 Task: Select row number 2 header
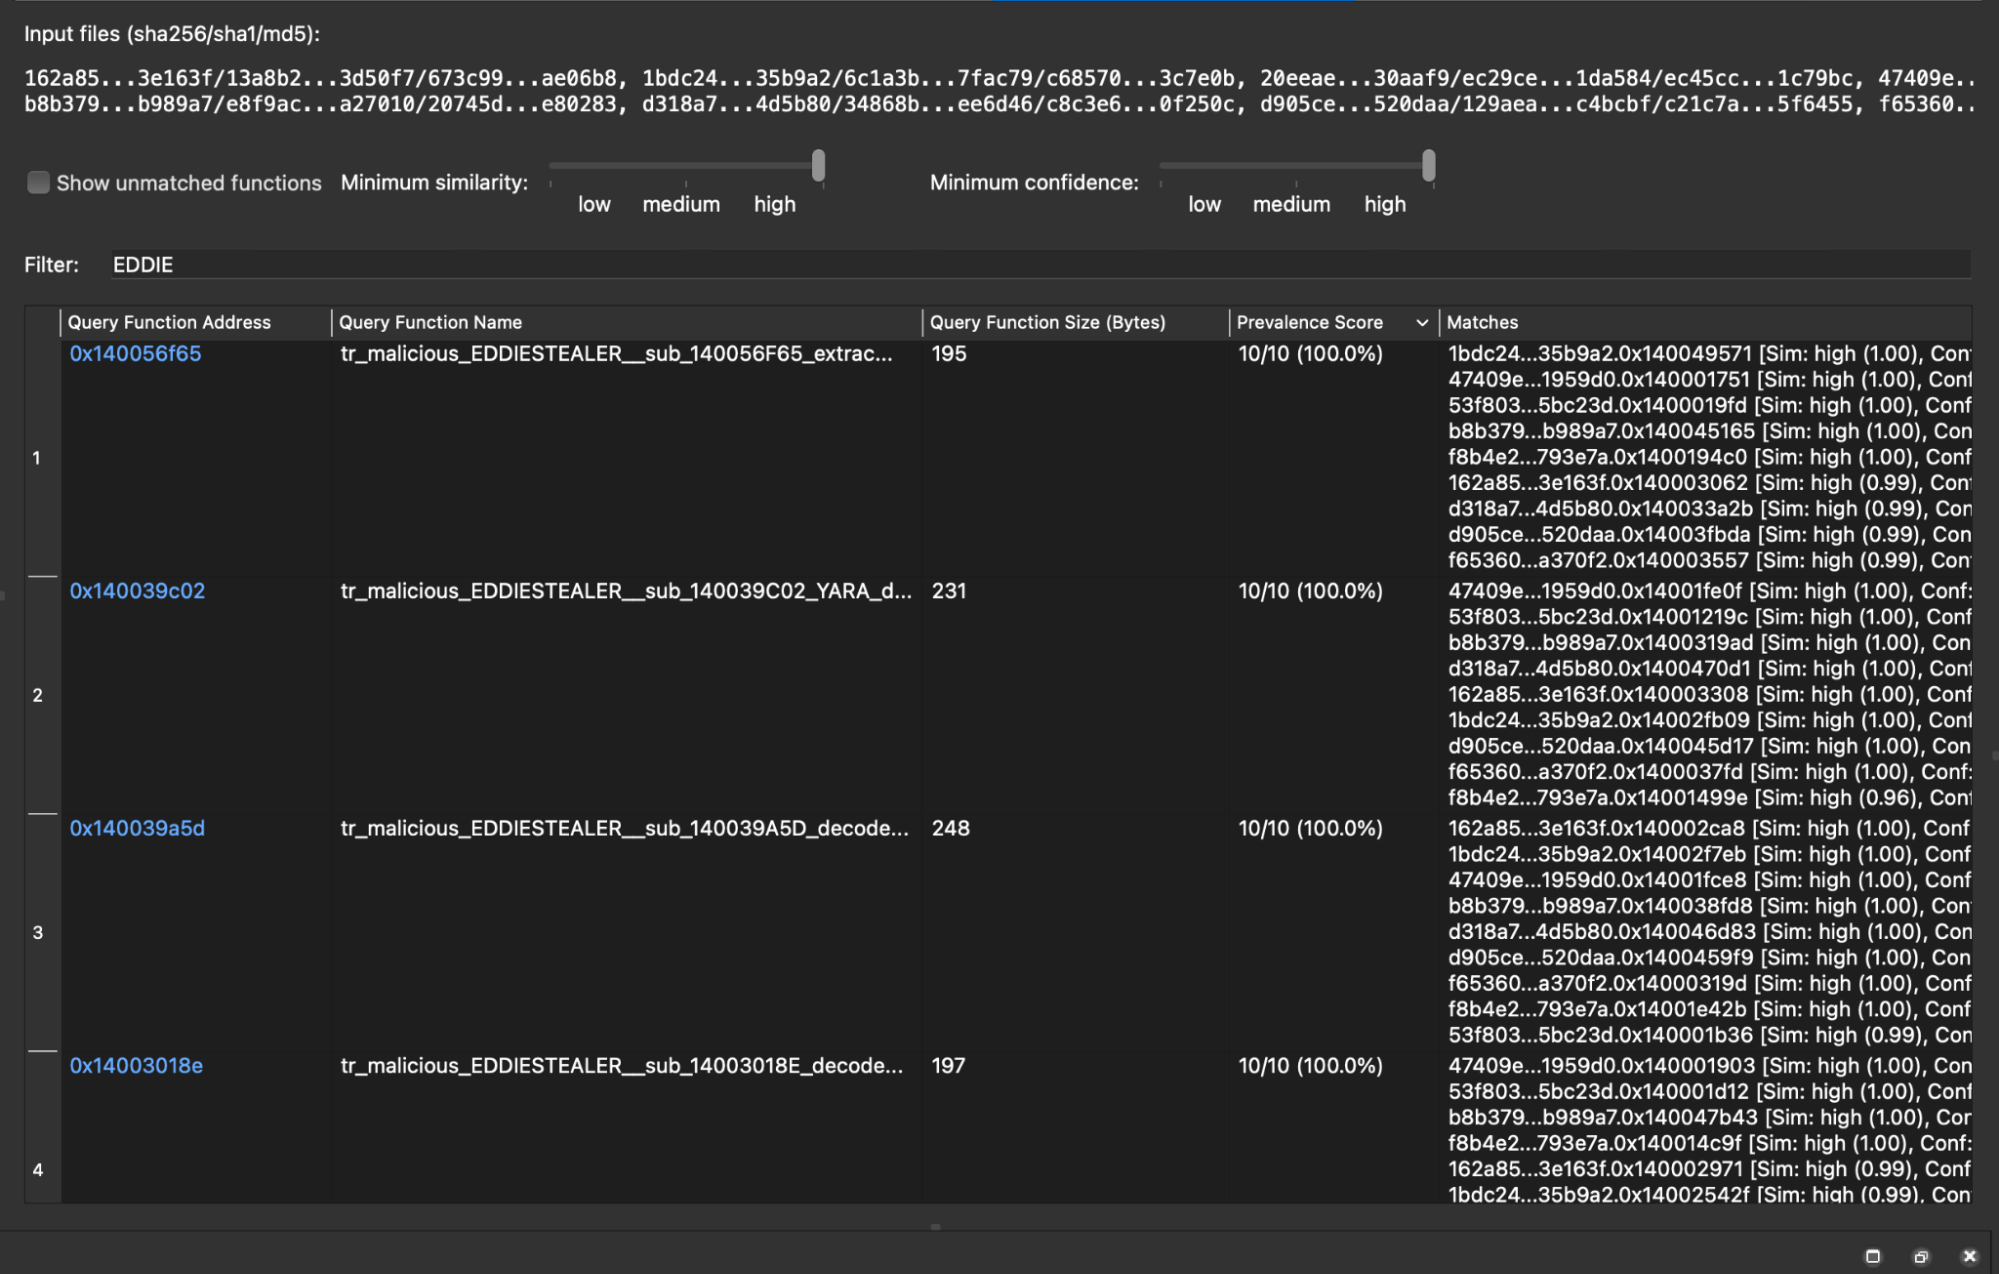tap(38, 695)
